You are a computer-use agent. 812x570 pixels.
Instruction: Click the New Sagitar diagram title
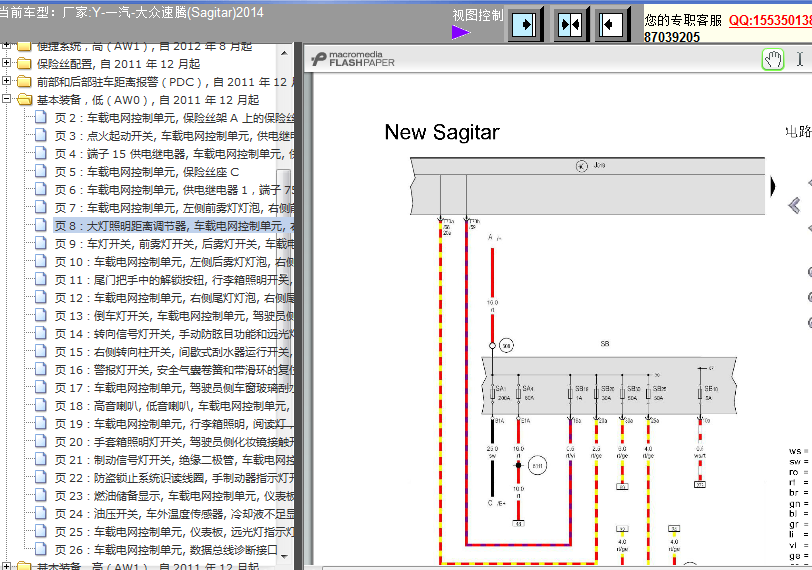pyautogui.click(x=442, y=133)
